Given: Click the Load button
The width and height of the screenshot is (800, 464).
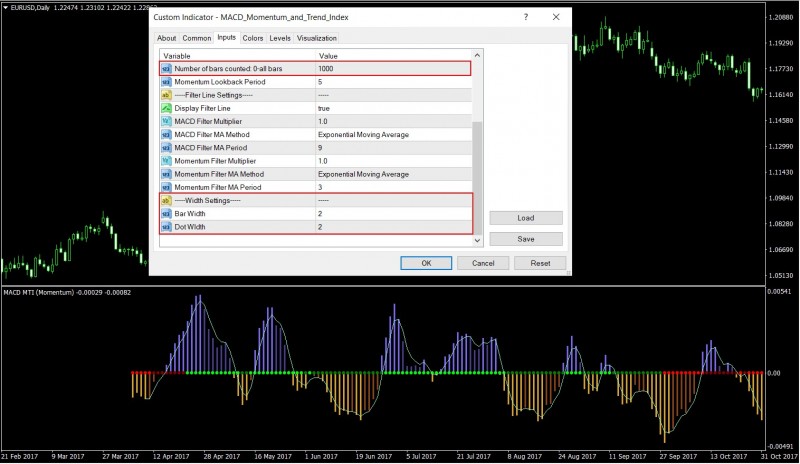Looking at the screenshot, I should (526, 218).
